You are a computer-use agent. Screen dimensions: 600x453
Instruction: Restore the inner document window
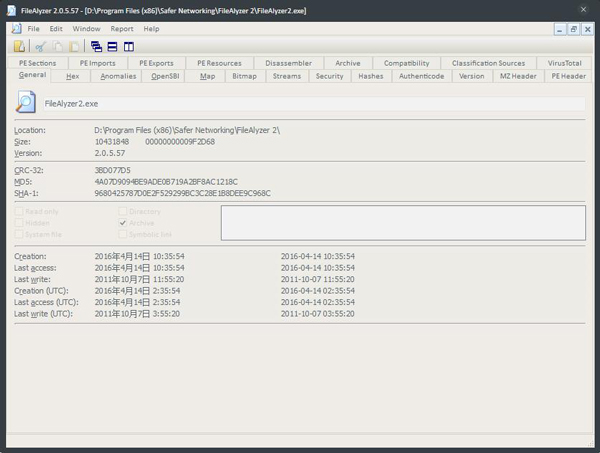click(574, 29)
